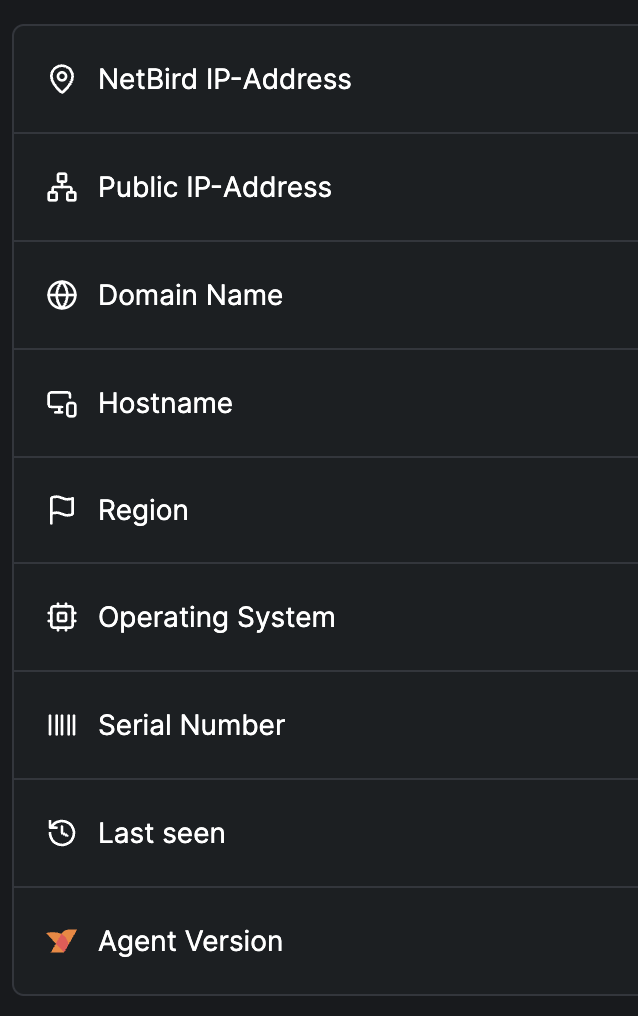Select the NetBird IP-Address label

(225, 79)
